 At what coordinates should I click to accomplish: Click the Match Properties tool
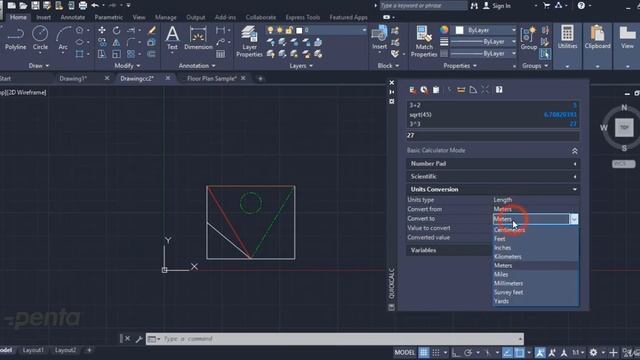(424, 41)
